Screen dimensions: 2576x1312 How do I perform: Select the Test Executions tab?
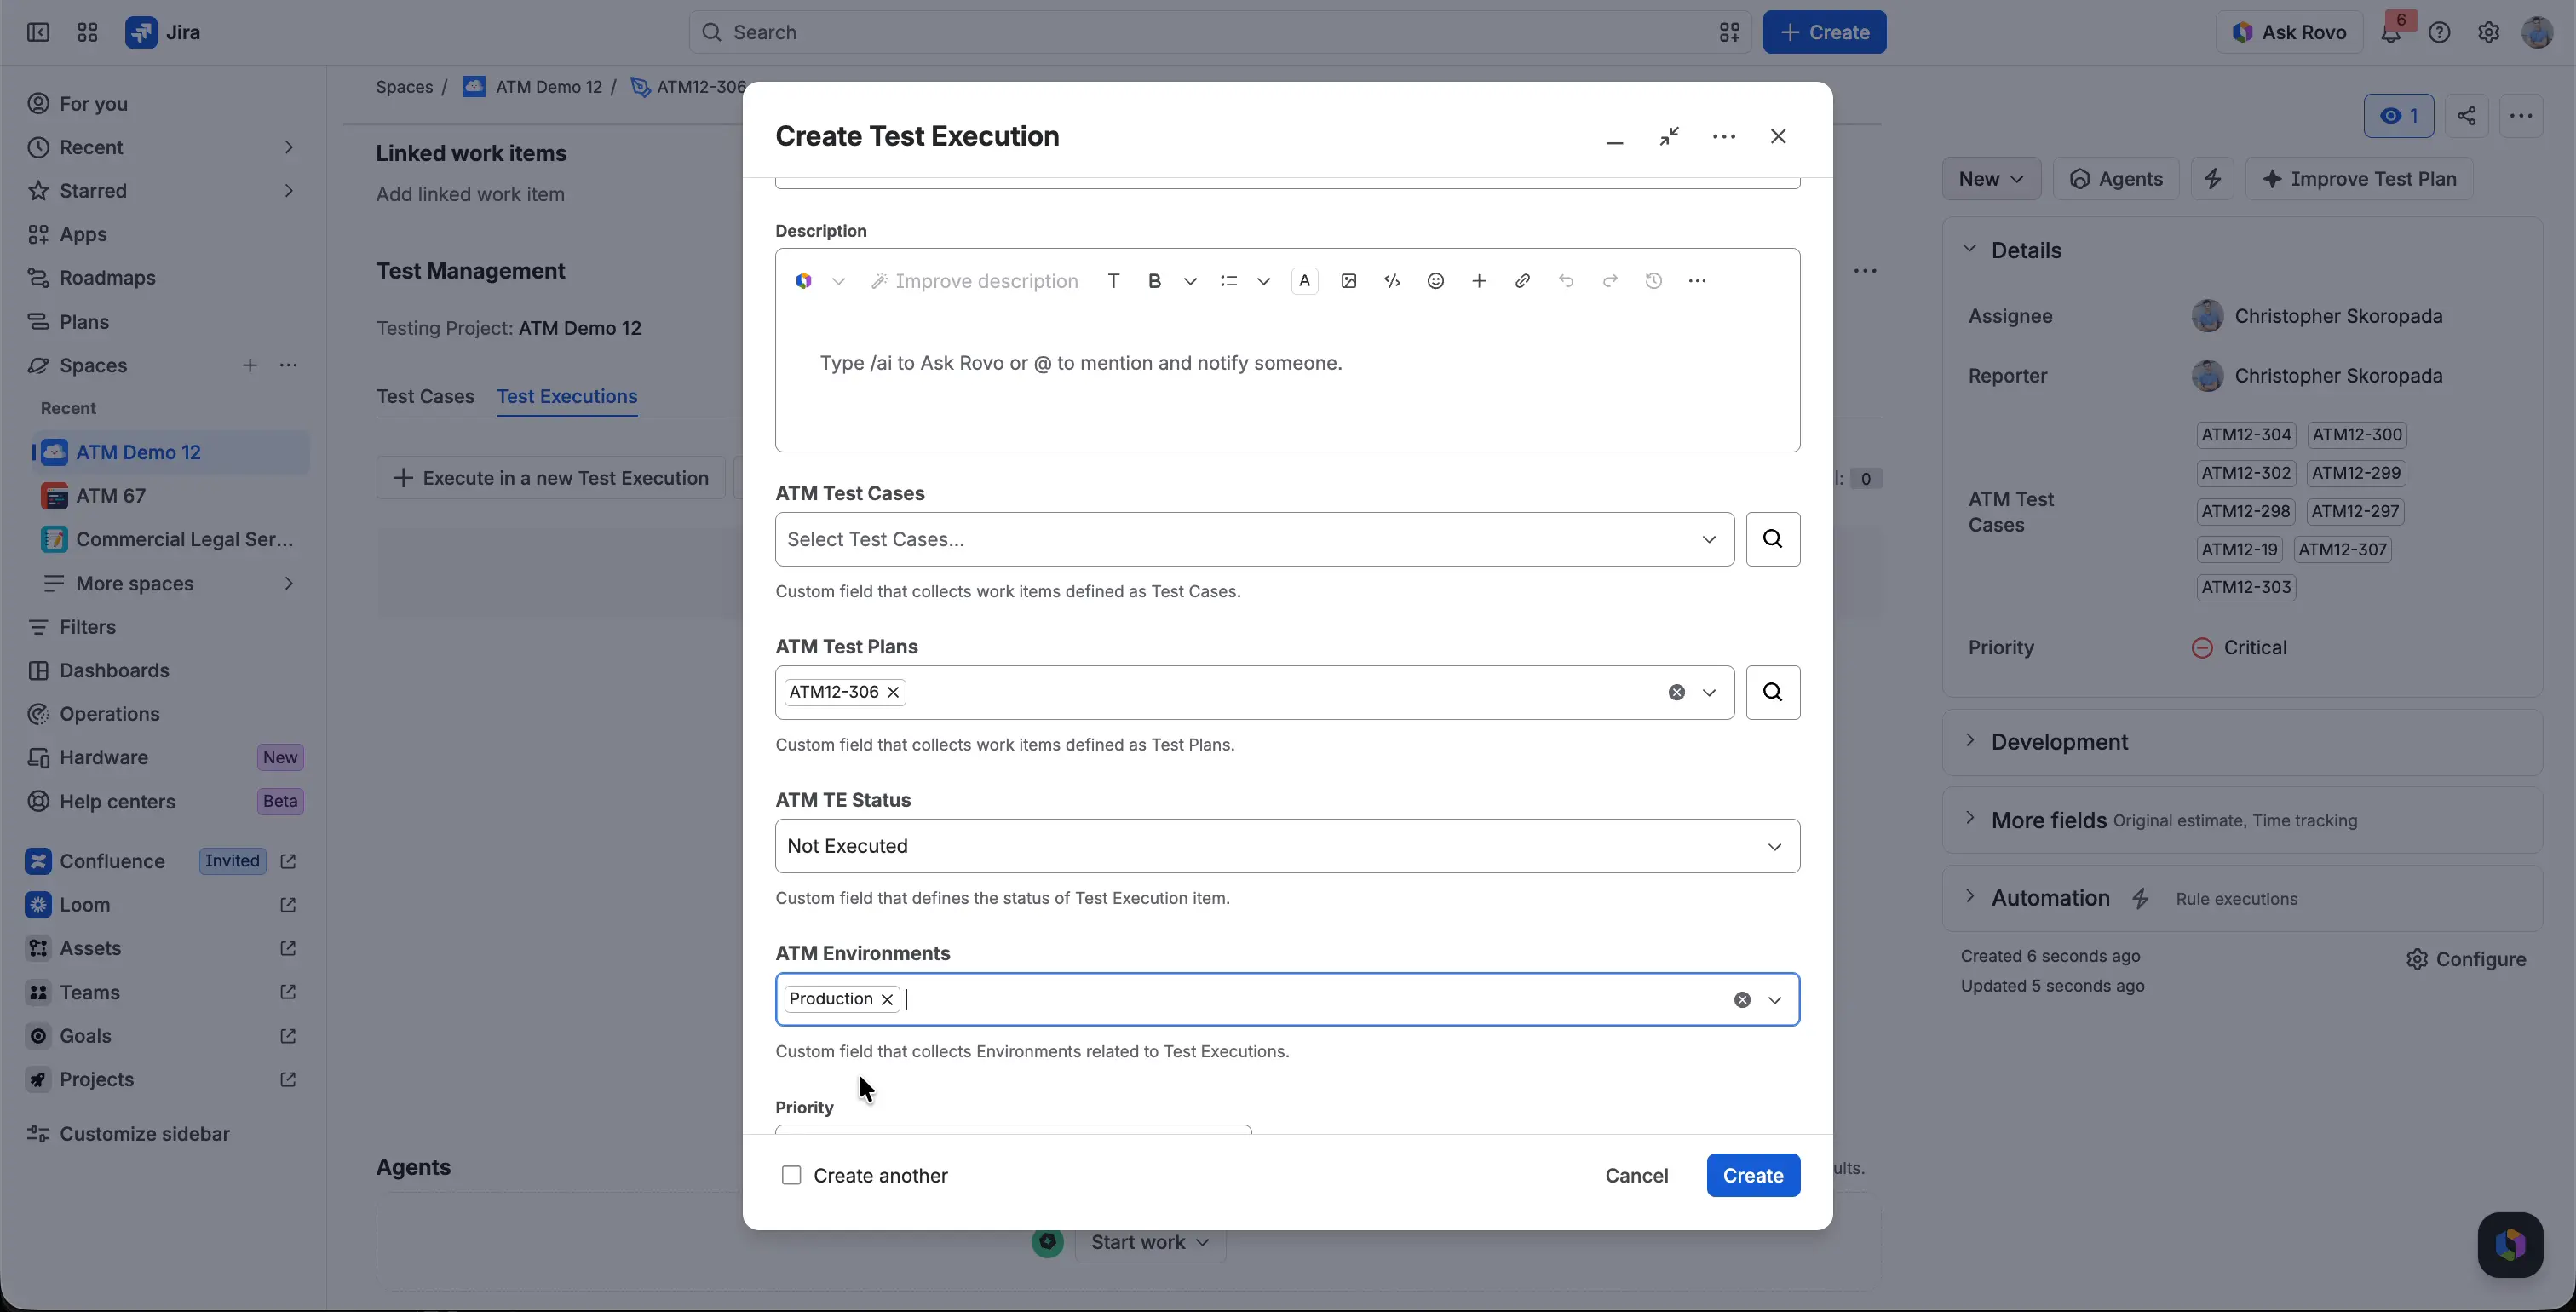point(567,396)
